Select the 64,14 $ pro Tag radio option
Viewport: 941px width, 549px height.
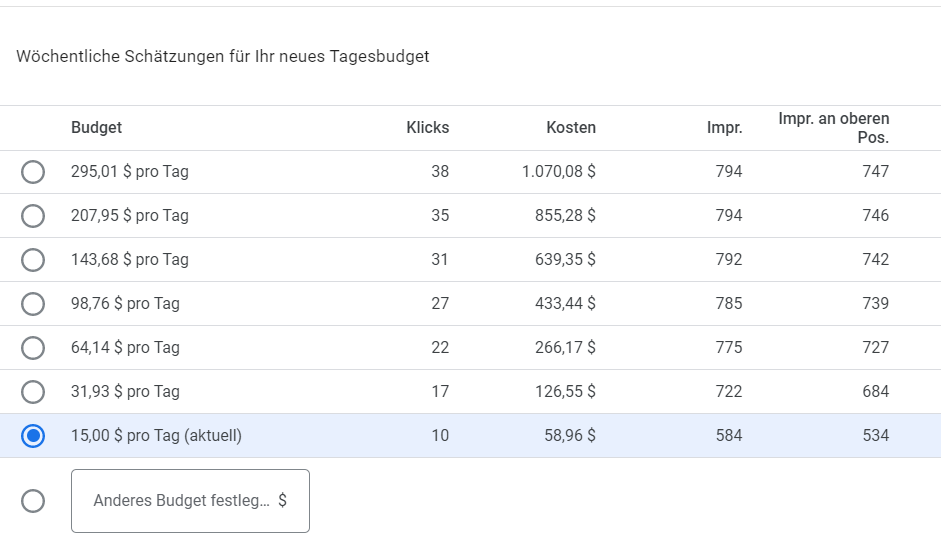tap(33, 348)
